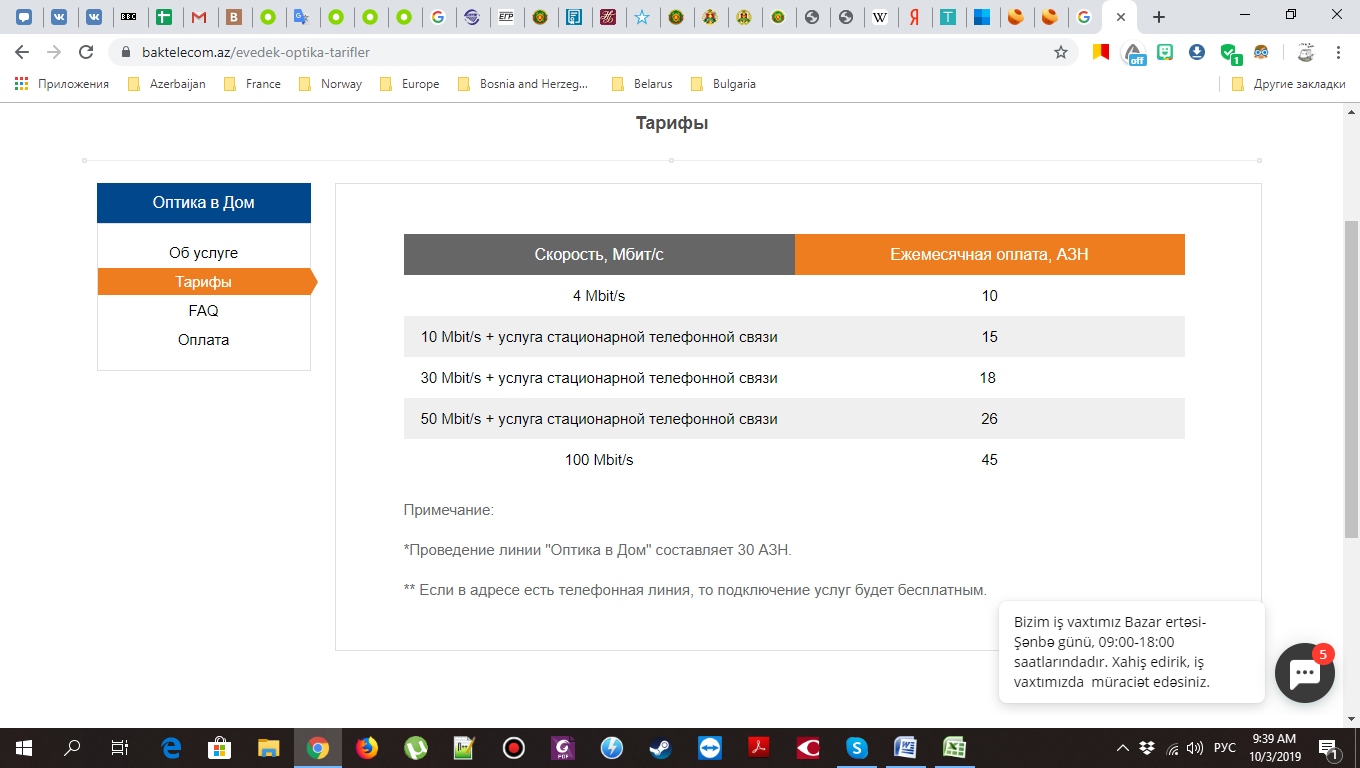Viewport: 1360px width, 768px height.
Task: Open the Belarus bookmarks folder
Action: tap(642, 84)
